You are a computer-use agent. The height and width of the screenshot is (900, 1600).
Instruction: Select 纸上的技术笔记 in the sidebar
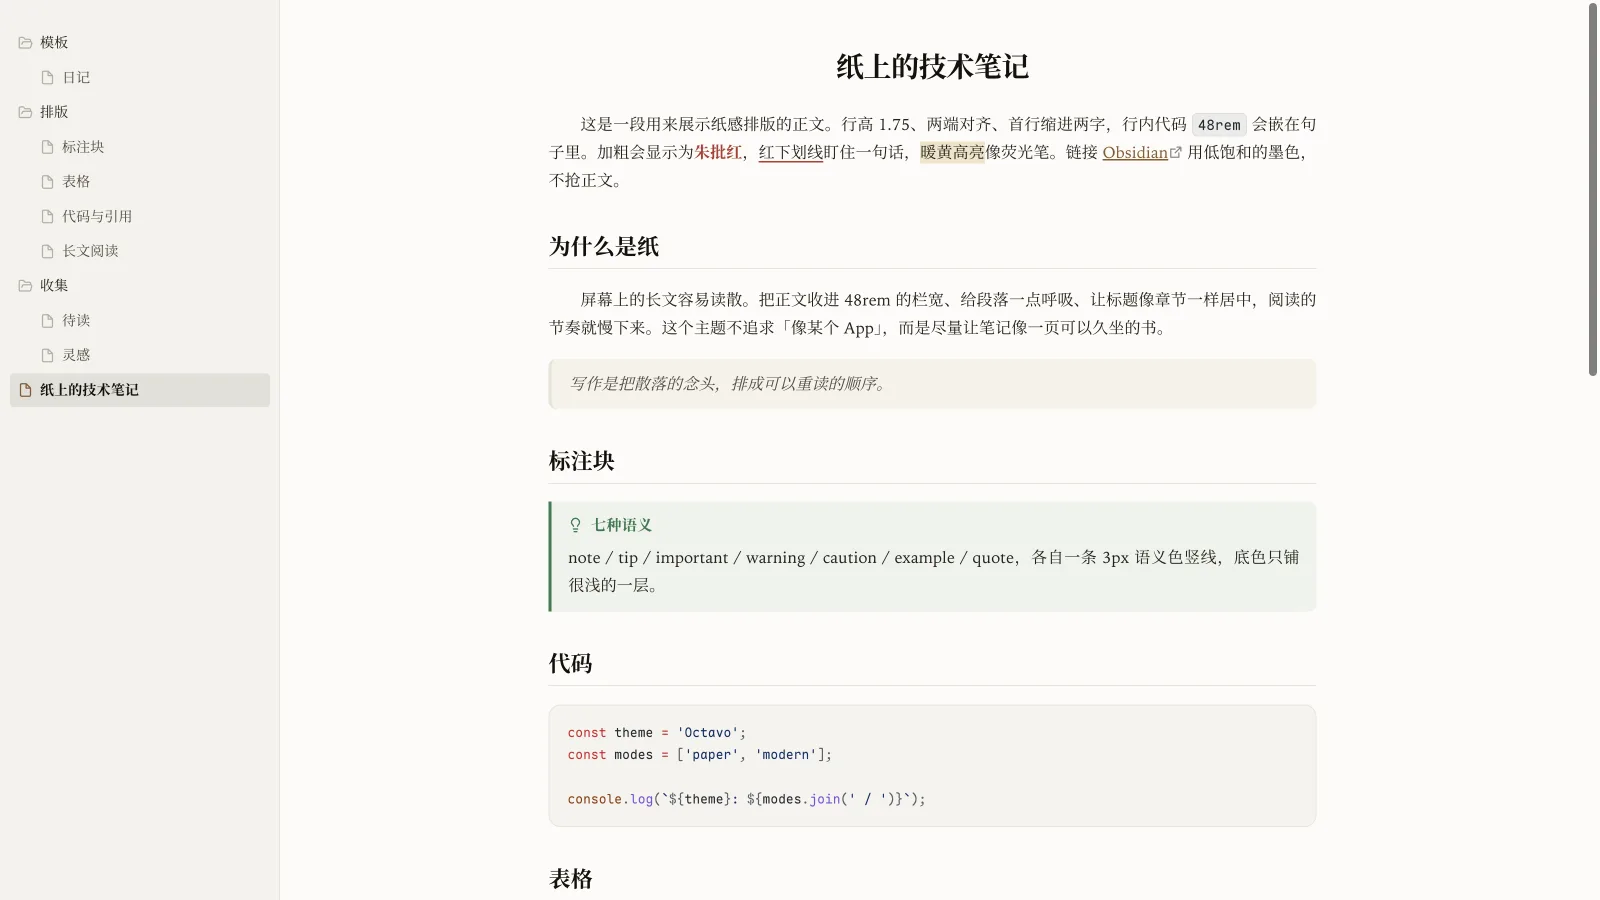(140, 390)
